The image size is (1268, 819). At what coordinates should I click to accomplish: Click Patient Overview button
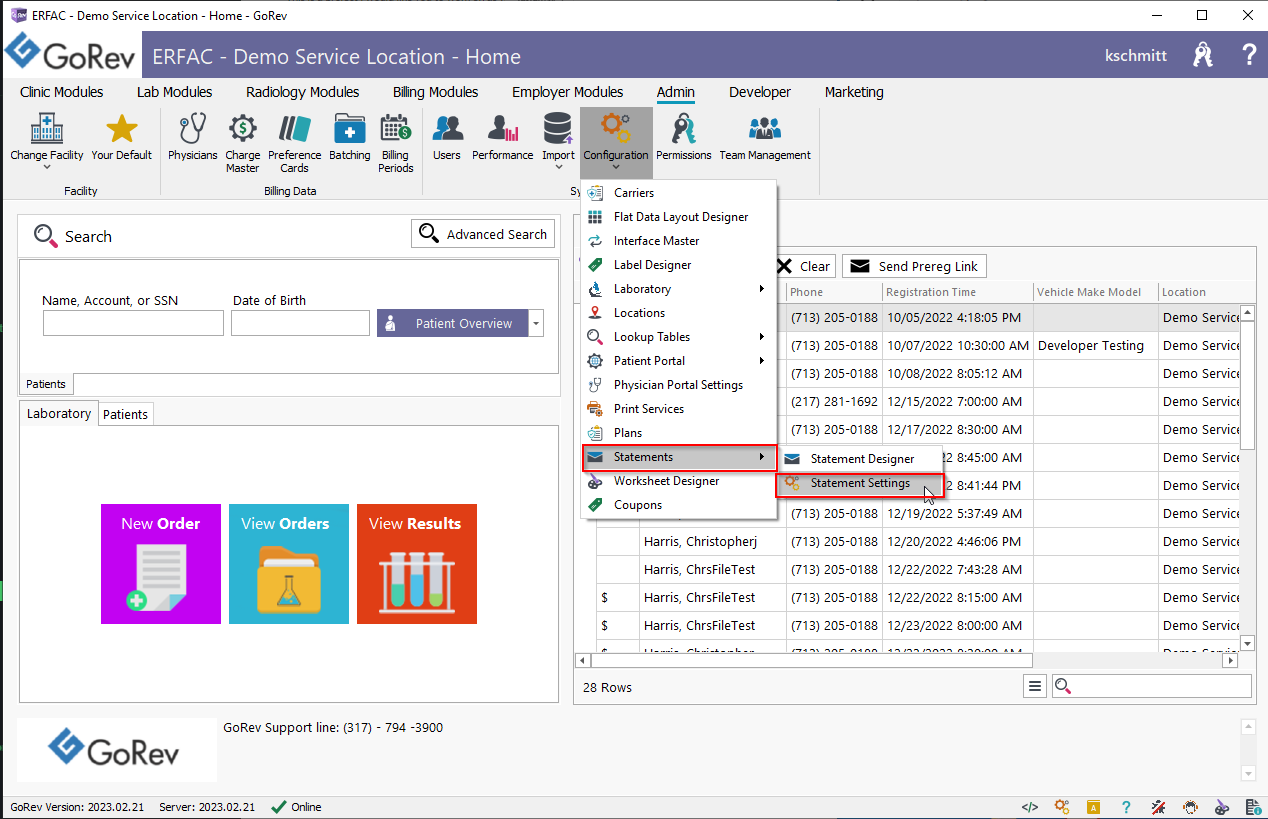[x=452, y=323]
